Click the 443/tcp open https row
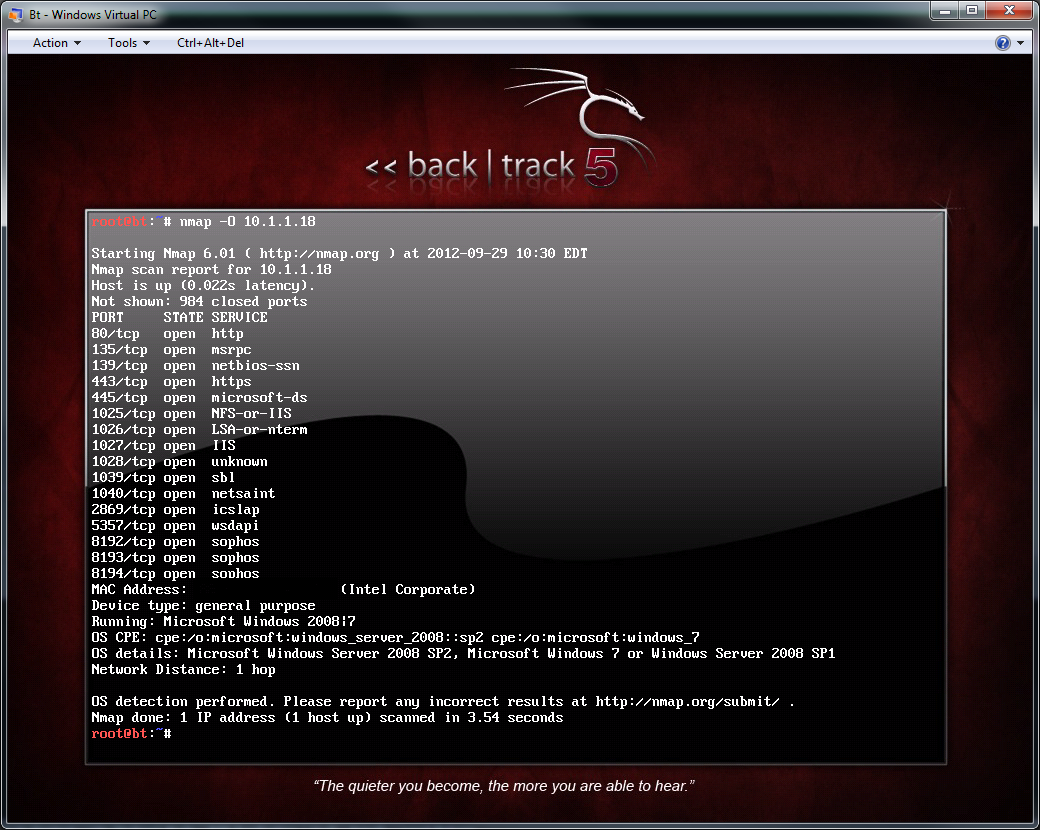The image size is (1040, 830). tap(171, 381)
